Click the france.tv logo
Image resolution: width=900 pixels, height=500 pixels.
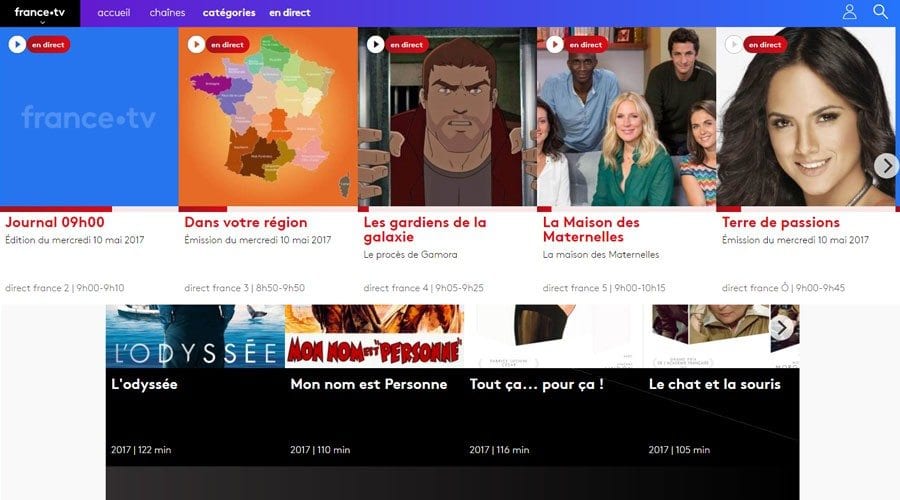40,11
